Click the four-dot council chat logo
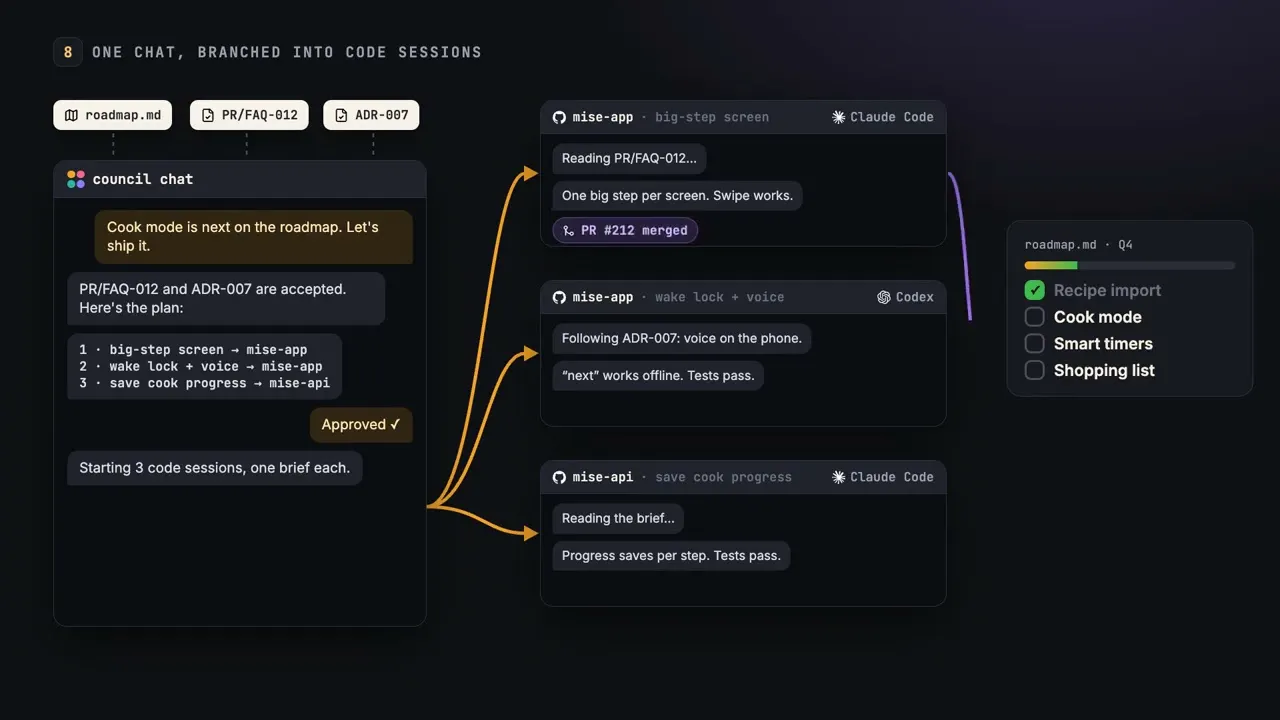 pyautogui.click(x=76, y=179)
